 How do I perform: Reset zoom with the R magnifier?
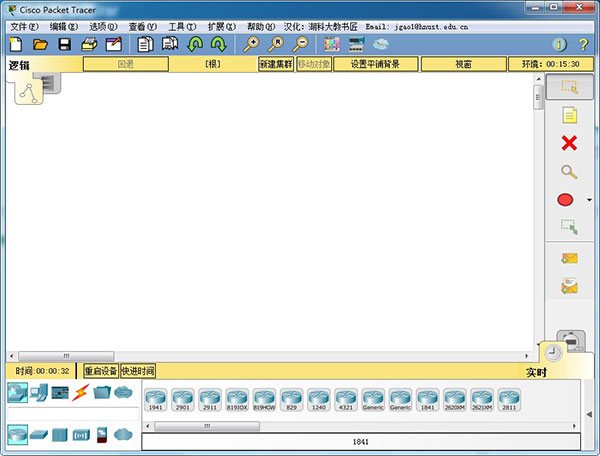pos(276,44)
